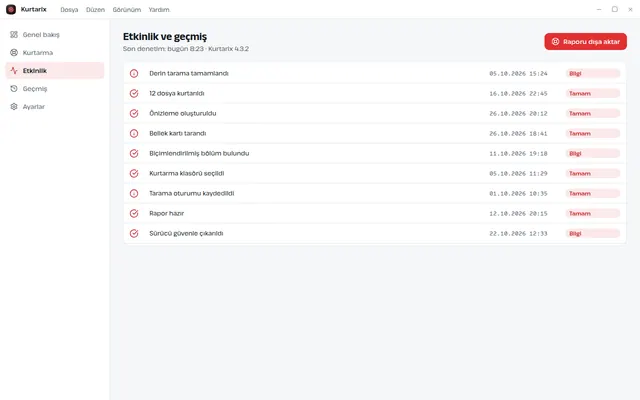Select the 'Biçimlendirilmiş bölüm bulundu' entry text
640x400 pixels.
pyautogui.click(x=199, y=153)
